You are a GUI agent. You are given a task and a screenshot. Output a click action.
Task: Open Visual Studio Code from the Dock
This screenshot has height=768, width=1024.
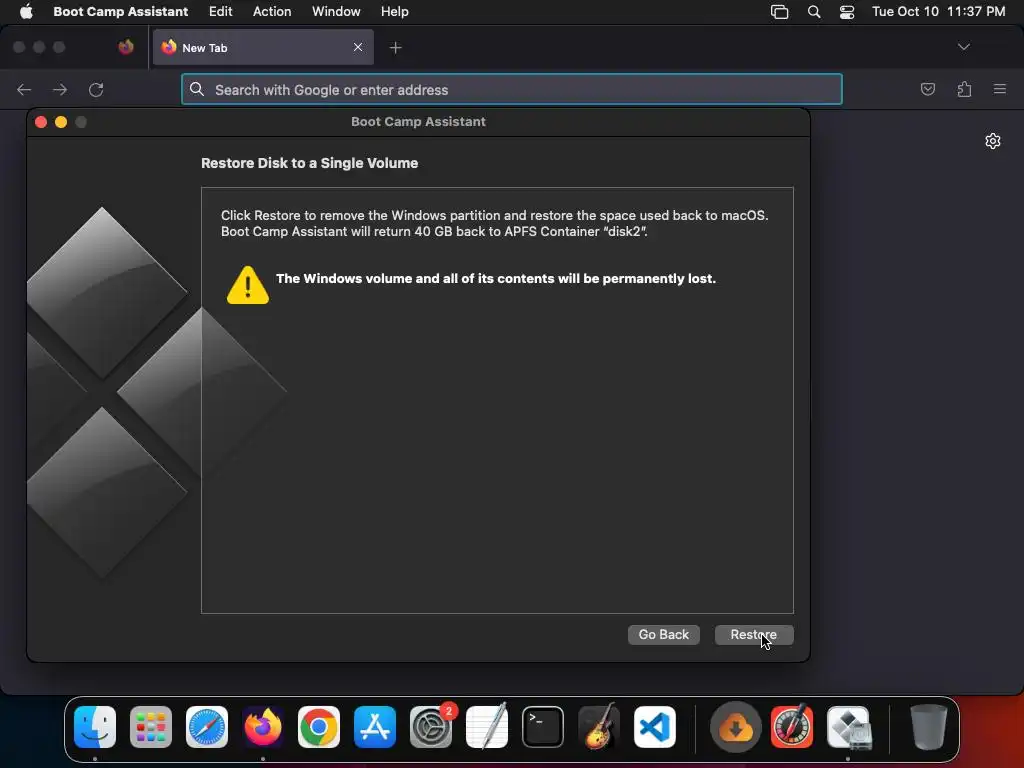coord(655,727)
